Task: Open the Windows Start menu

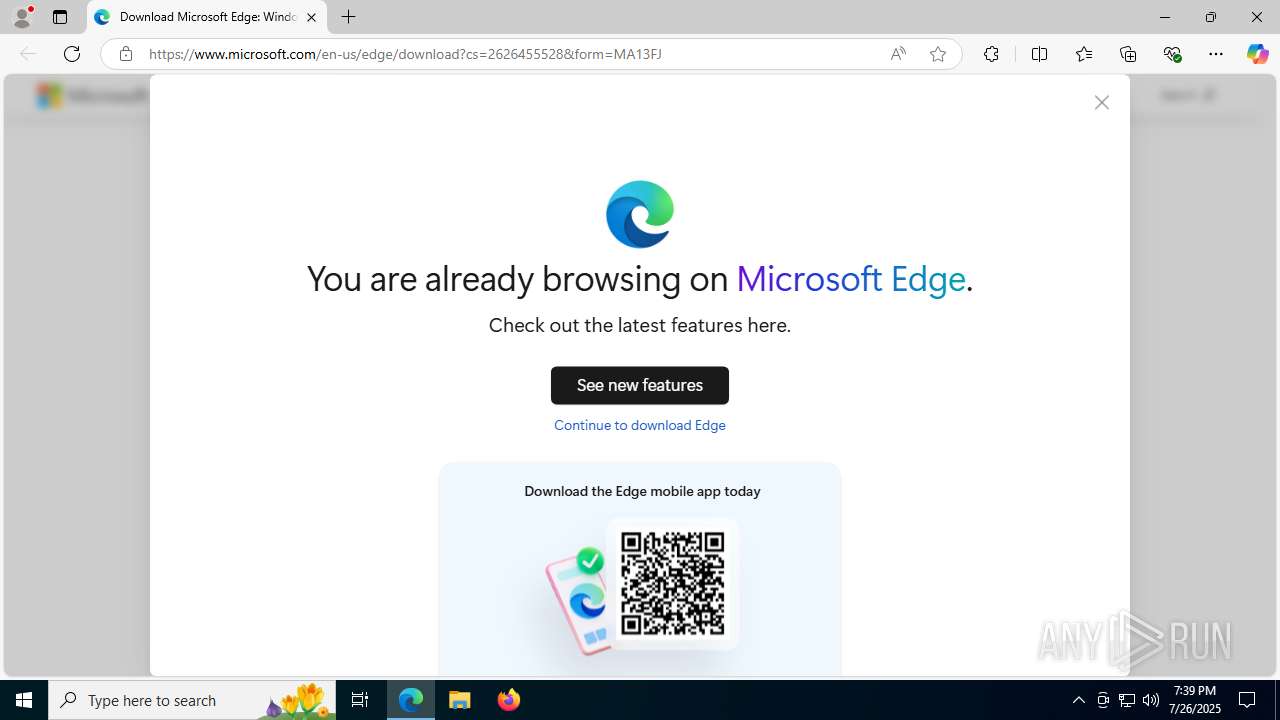Action: (24, 700)
